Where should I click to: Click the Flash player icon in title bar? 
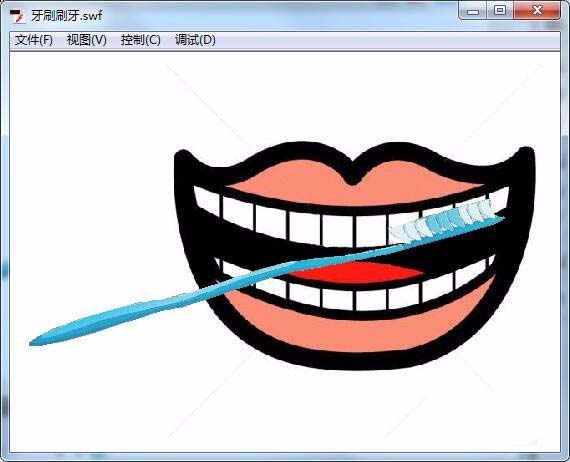click(17, 16)
